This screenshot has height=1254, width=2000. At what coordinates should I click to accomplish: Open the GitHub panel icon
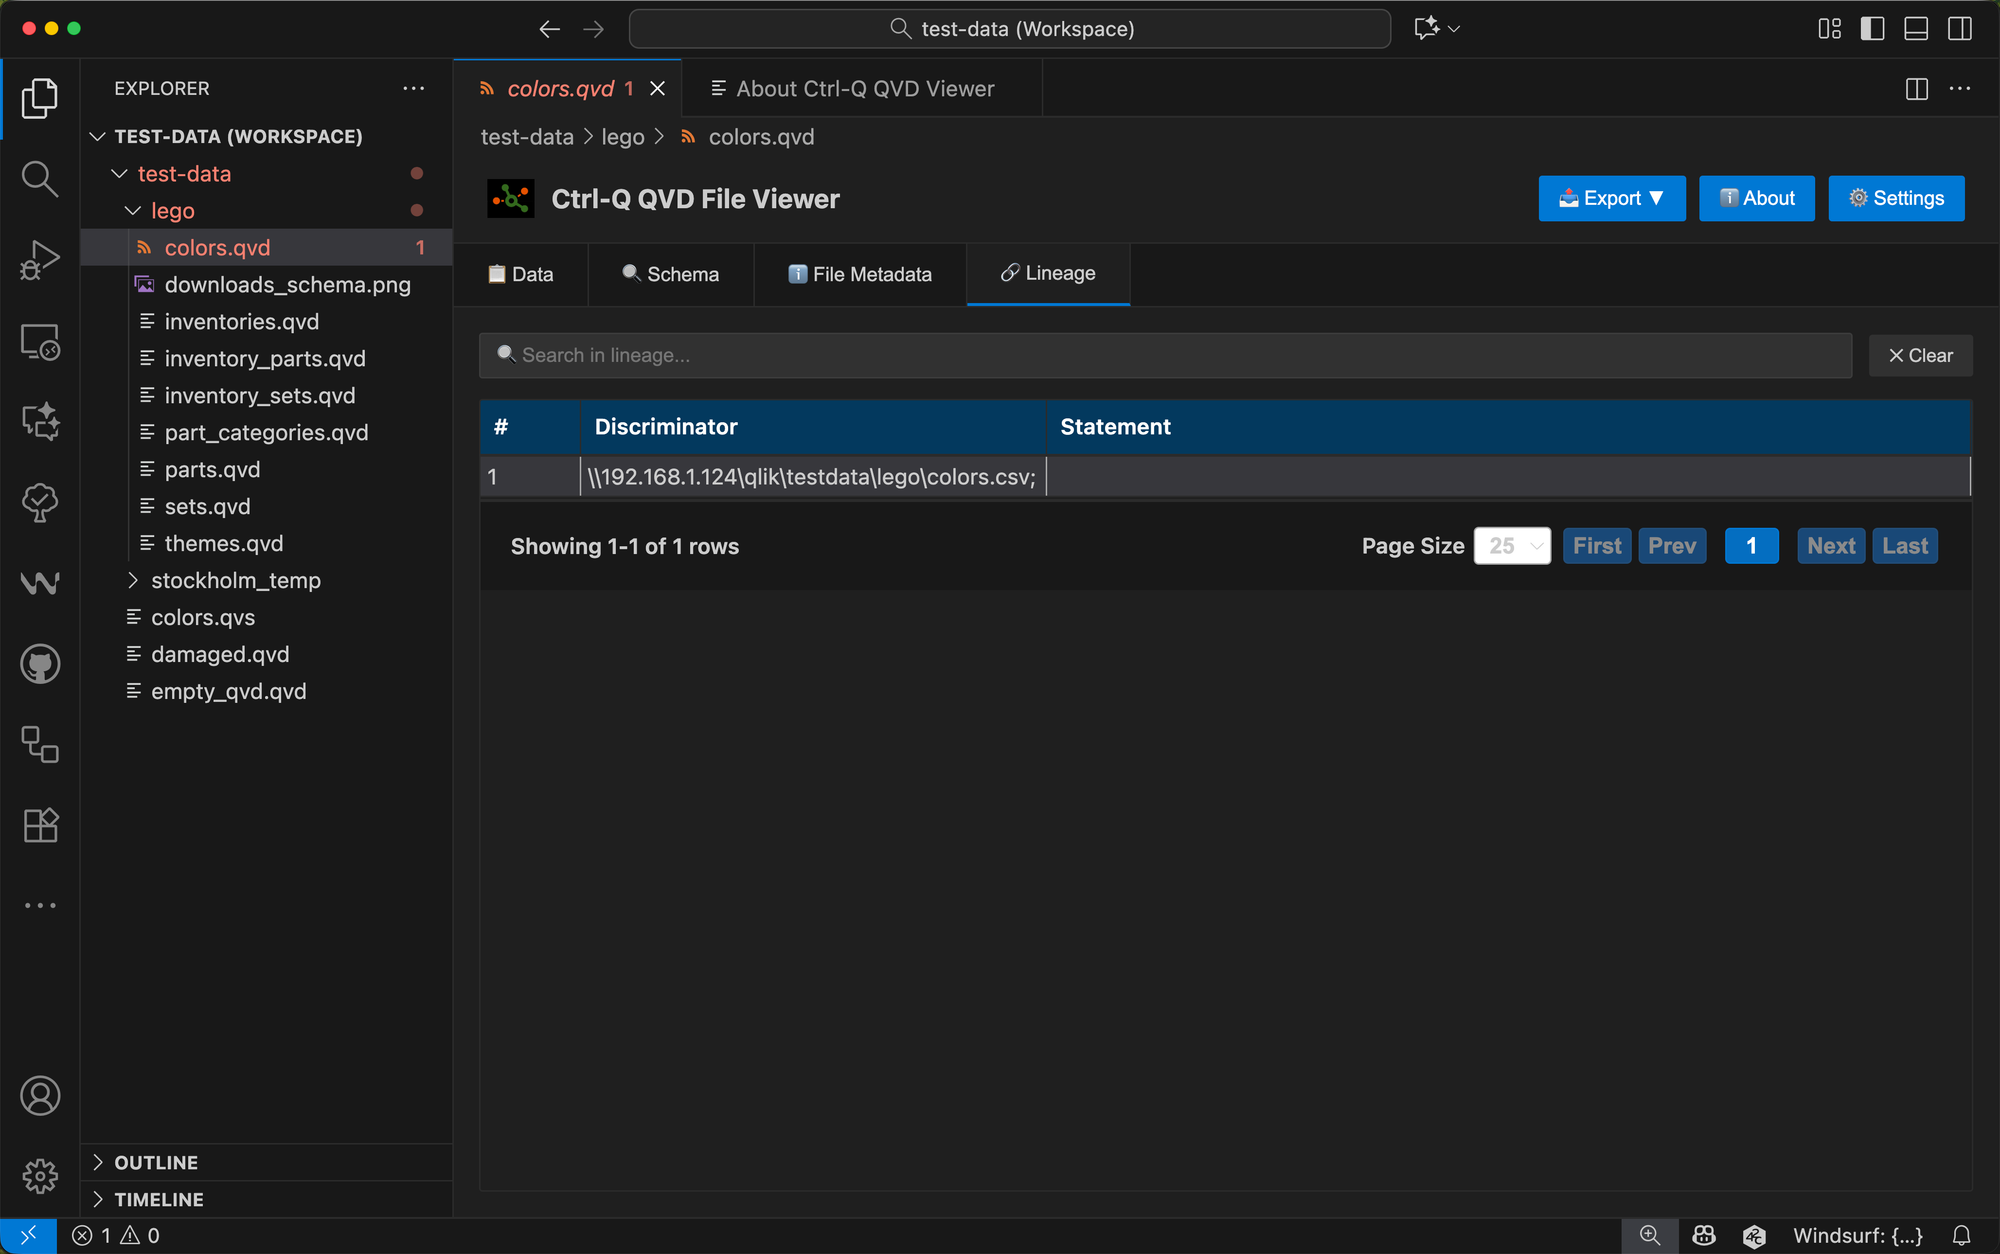tap(39, 664)
